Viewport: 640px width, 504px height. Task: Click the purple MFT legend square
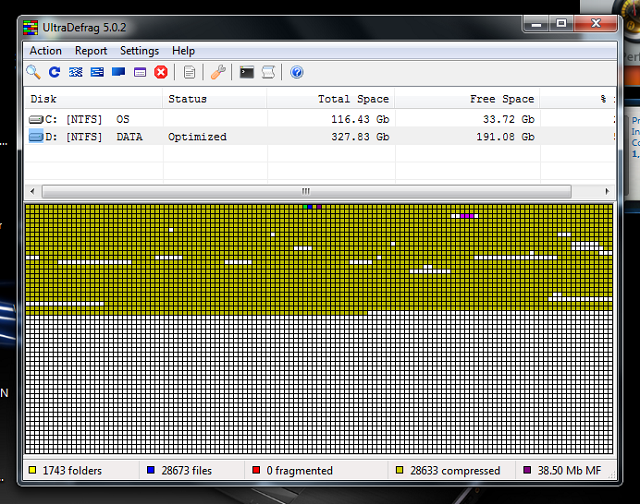pyautogui.click(x=527, y=470)
